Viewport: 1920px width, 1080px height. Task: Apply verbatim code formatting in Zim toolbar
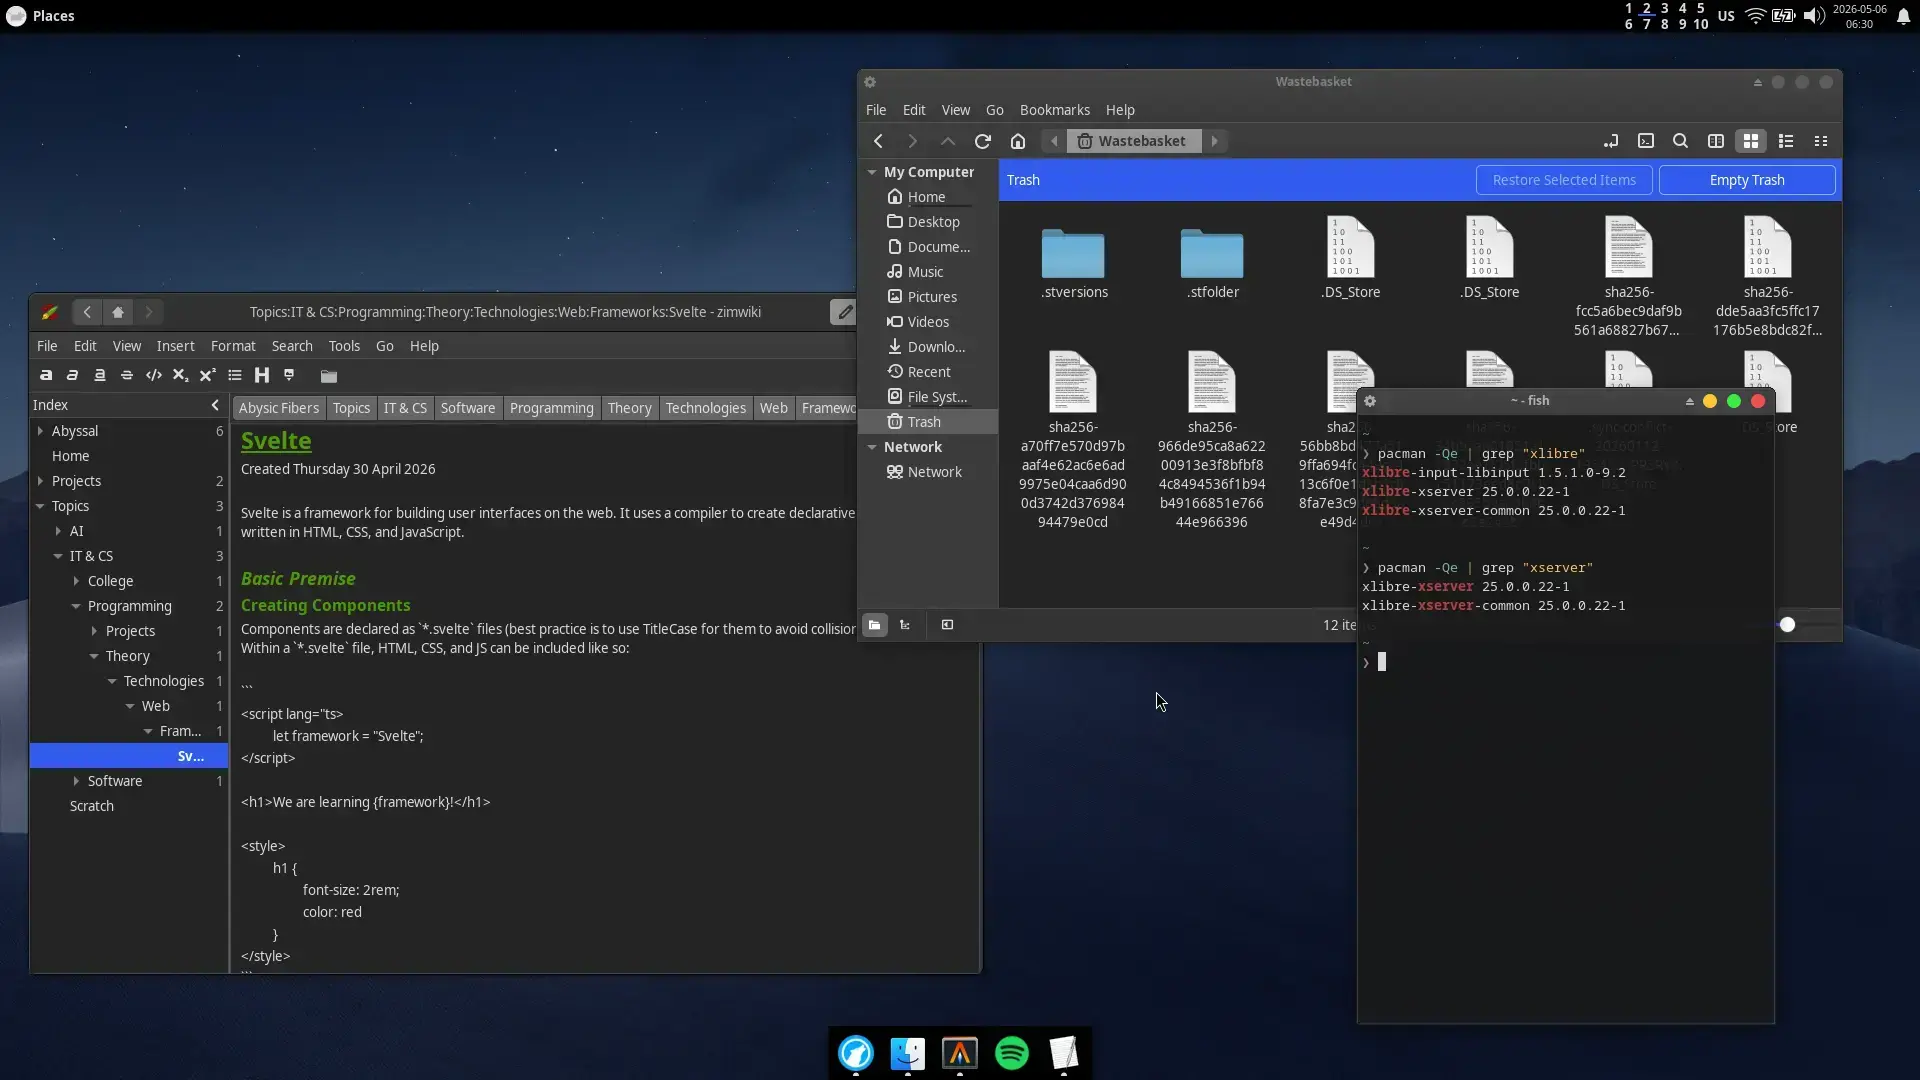[153, 375]
